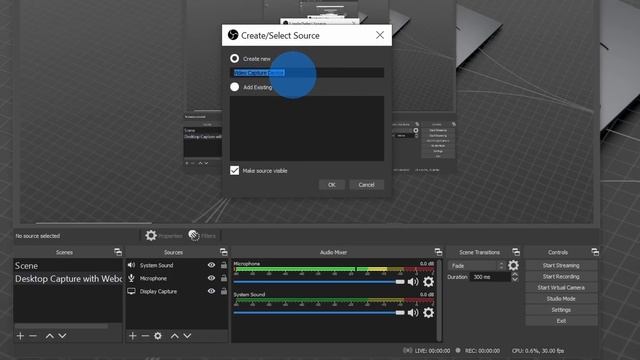This screenshot has height=360, width=640.
Task: Click the OBS logo in dialog title
Action: (x=233, y=35)
